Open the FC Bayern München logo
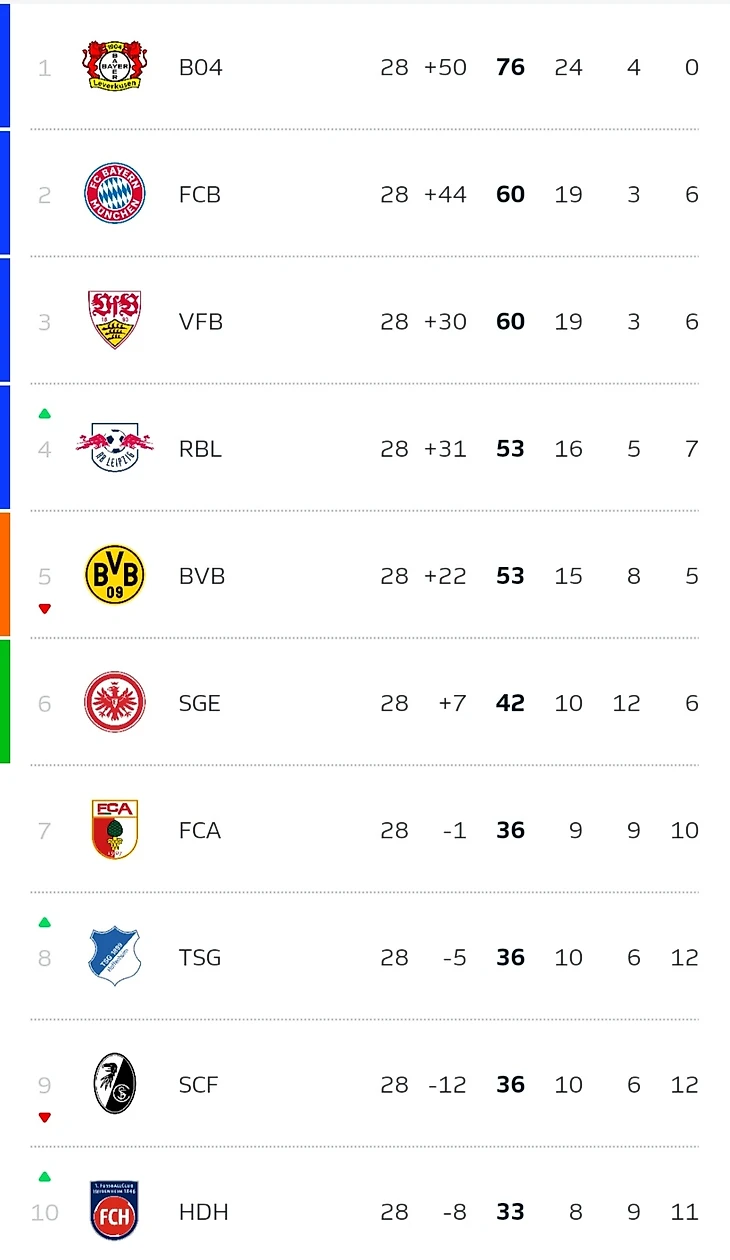The height and width of the screenshot is (1260, 730). click(114, 194)
